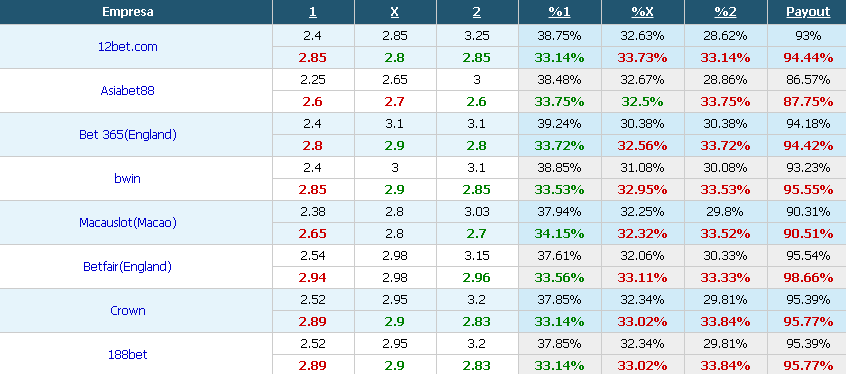Open the 188bet bookmaker link
This screenshot has width=846, height=374.
tap(128, 355)
